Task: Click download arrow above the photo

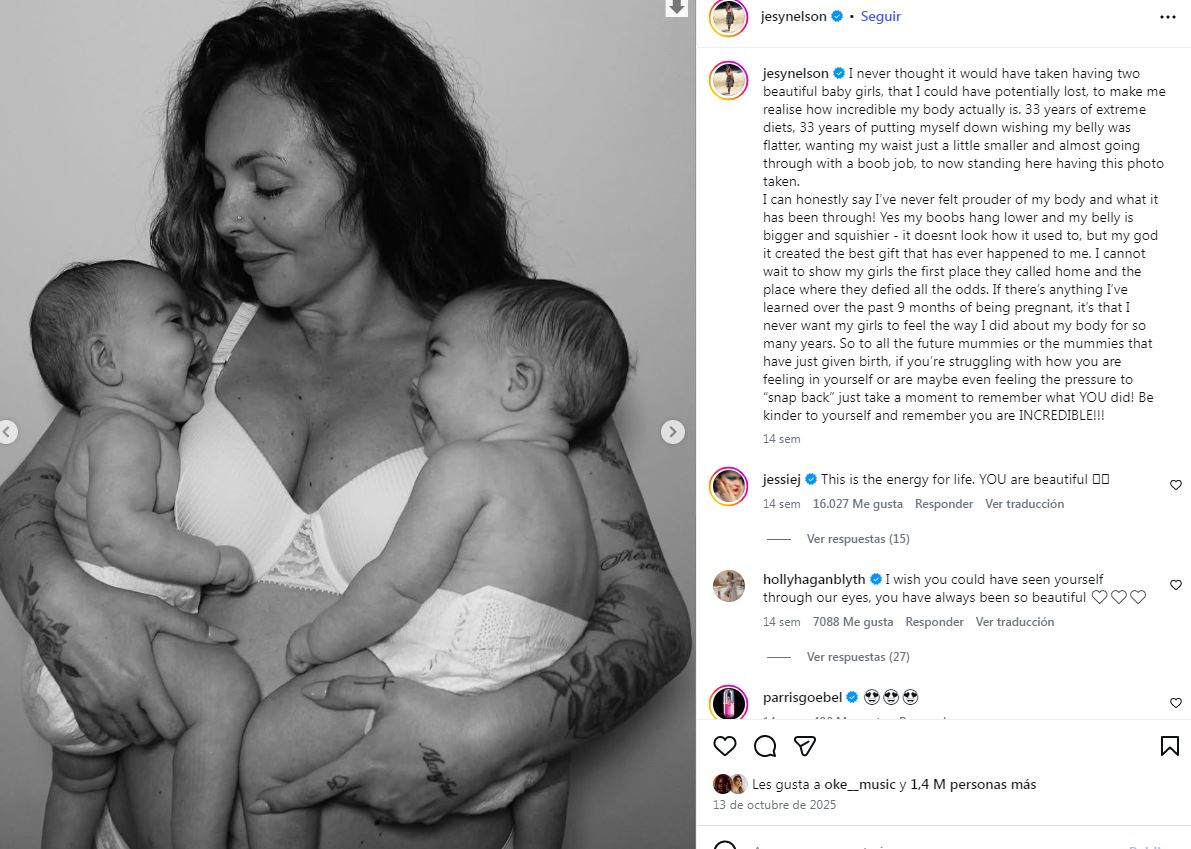Action: (x=676, y=8)
